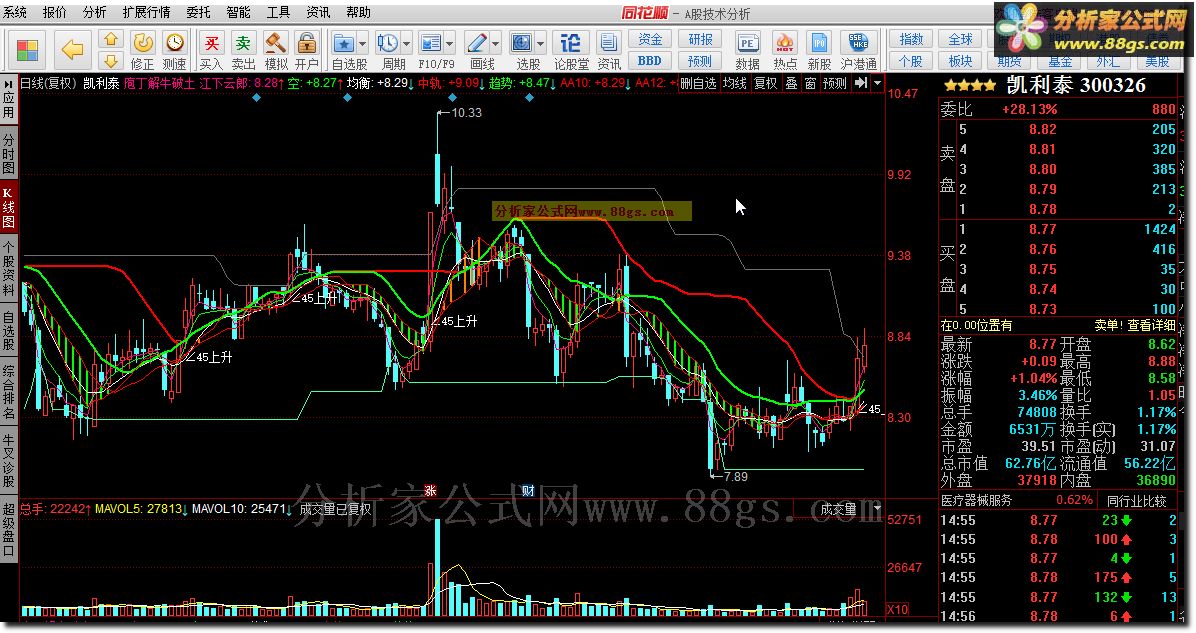The image size is (1196, 633).
Task: Open the 资讯 news document icon
Action: [x=609, y=43]
